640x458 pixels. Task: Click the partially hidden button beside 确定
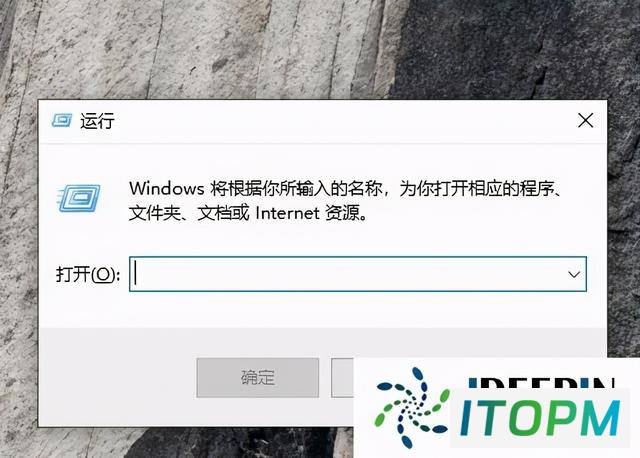(x=342, y=378)
